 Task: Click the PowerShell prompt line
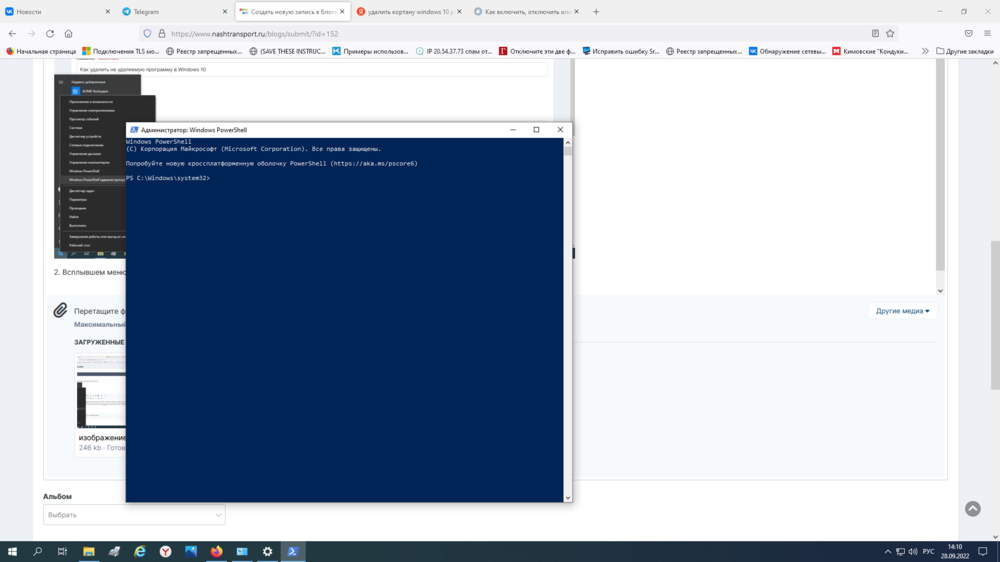[x=168, y=178]
